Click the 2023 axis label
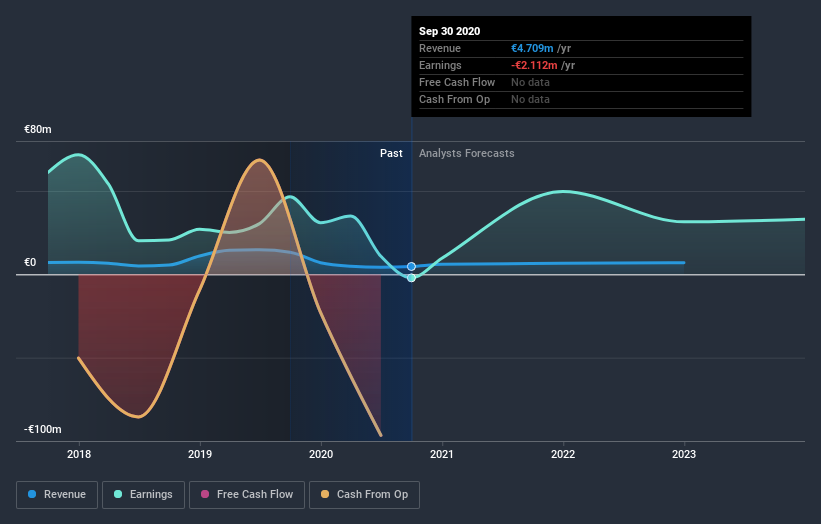 pos(684,454)
